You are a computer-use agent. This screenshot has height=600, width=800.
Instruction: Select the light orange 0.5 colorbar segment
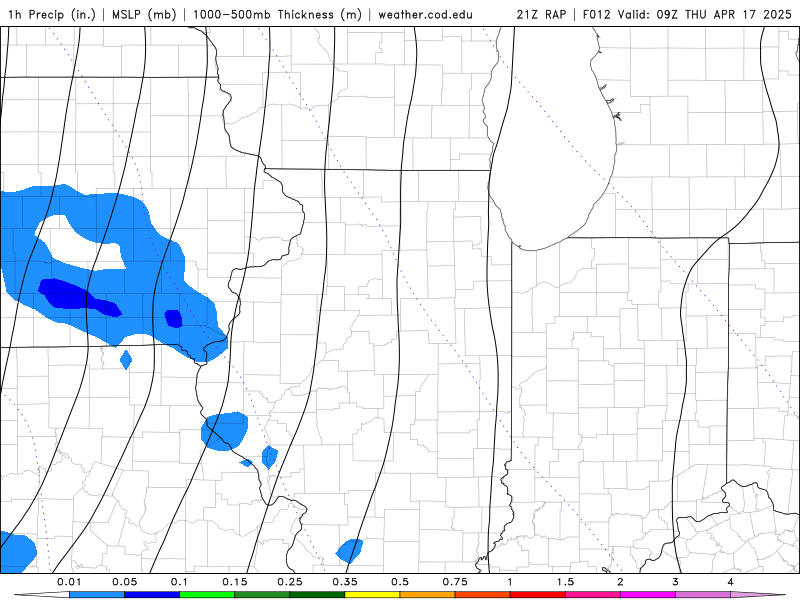[428, 595]
